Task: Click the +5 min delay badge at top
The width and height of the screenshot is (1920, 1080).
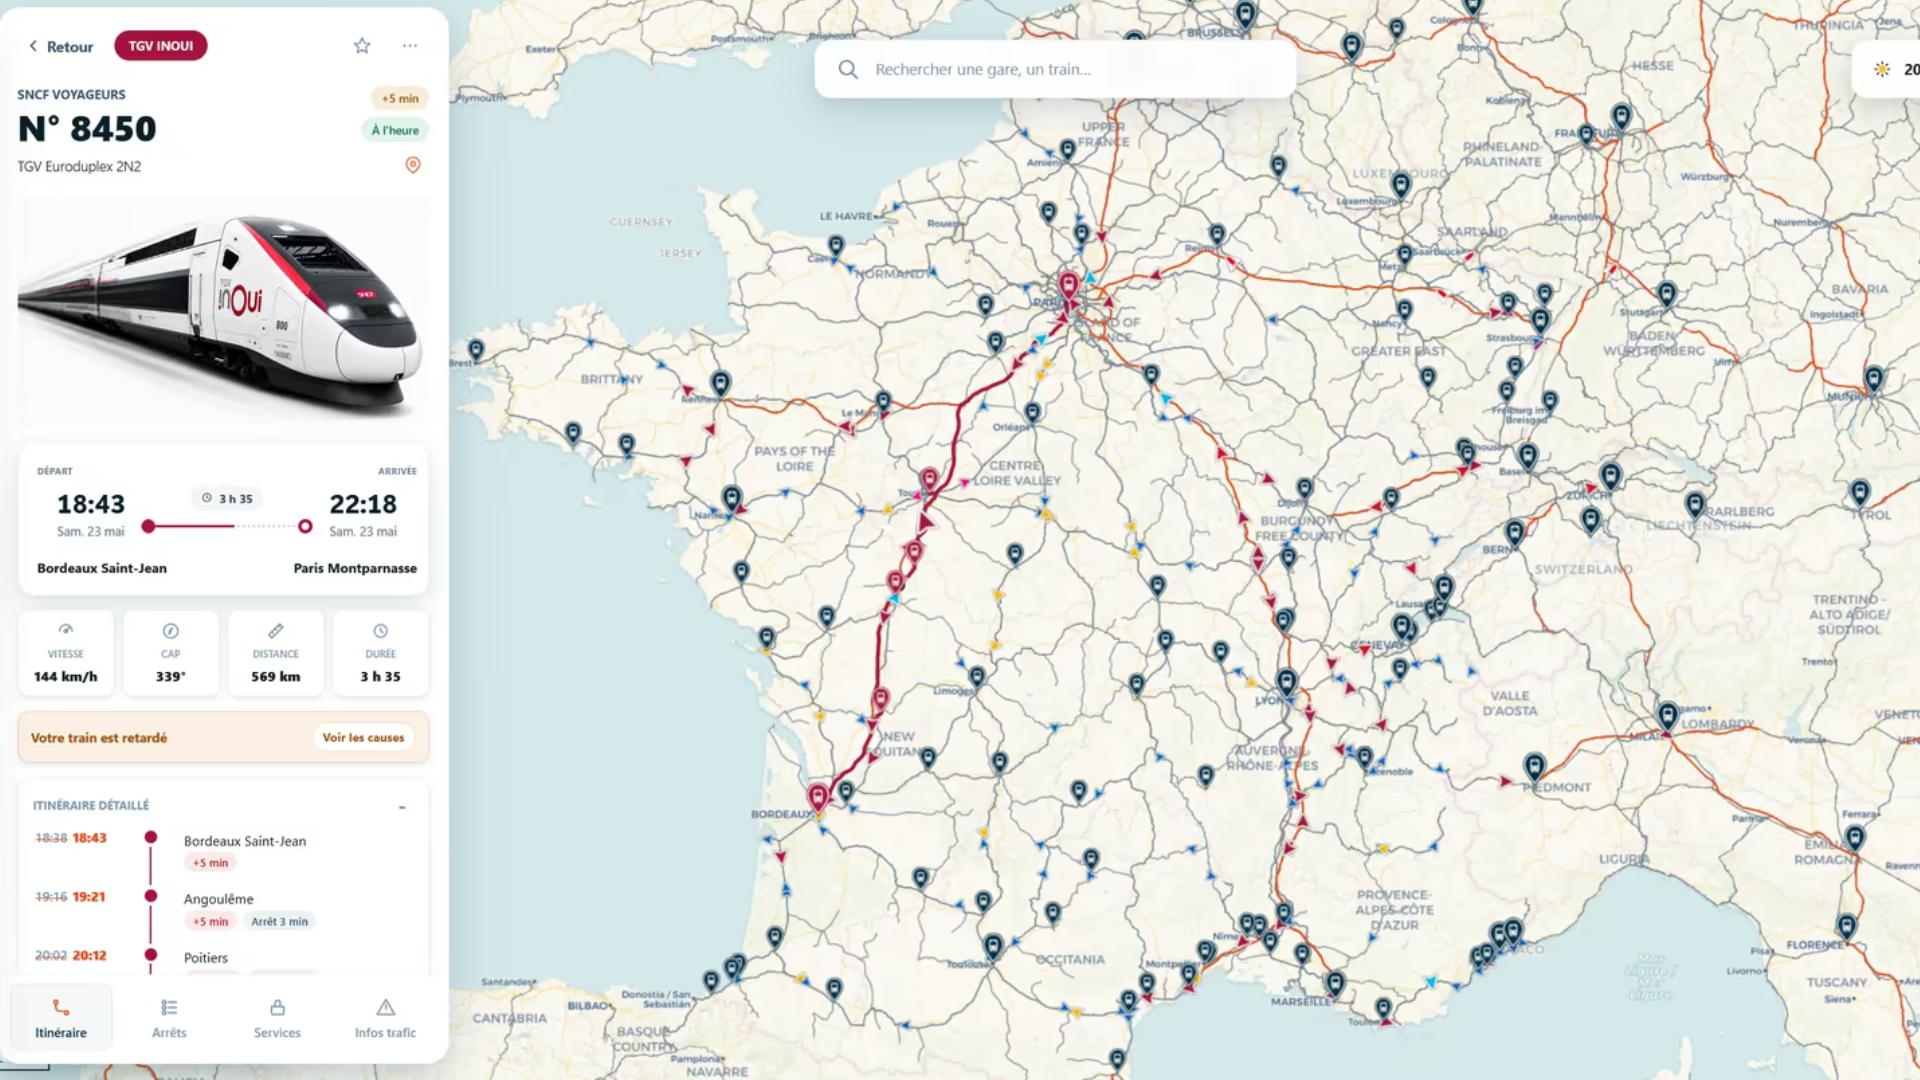Action: (x=400, y=98)
